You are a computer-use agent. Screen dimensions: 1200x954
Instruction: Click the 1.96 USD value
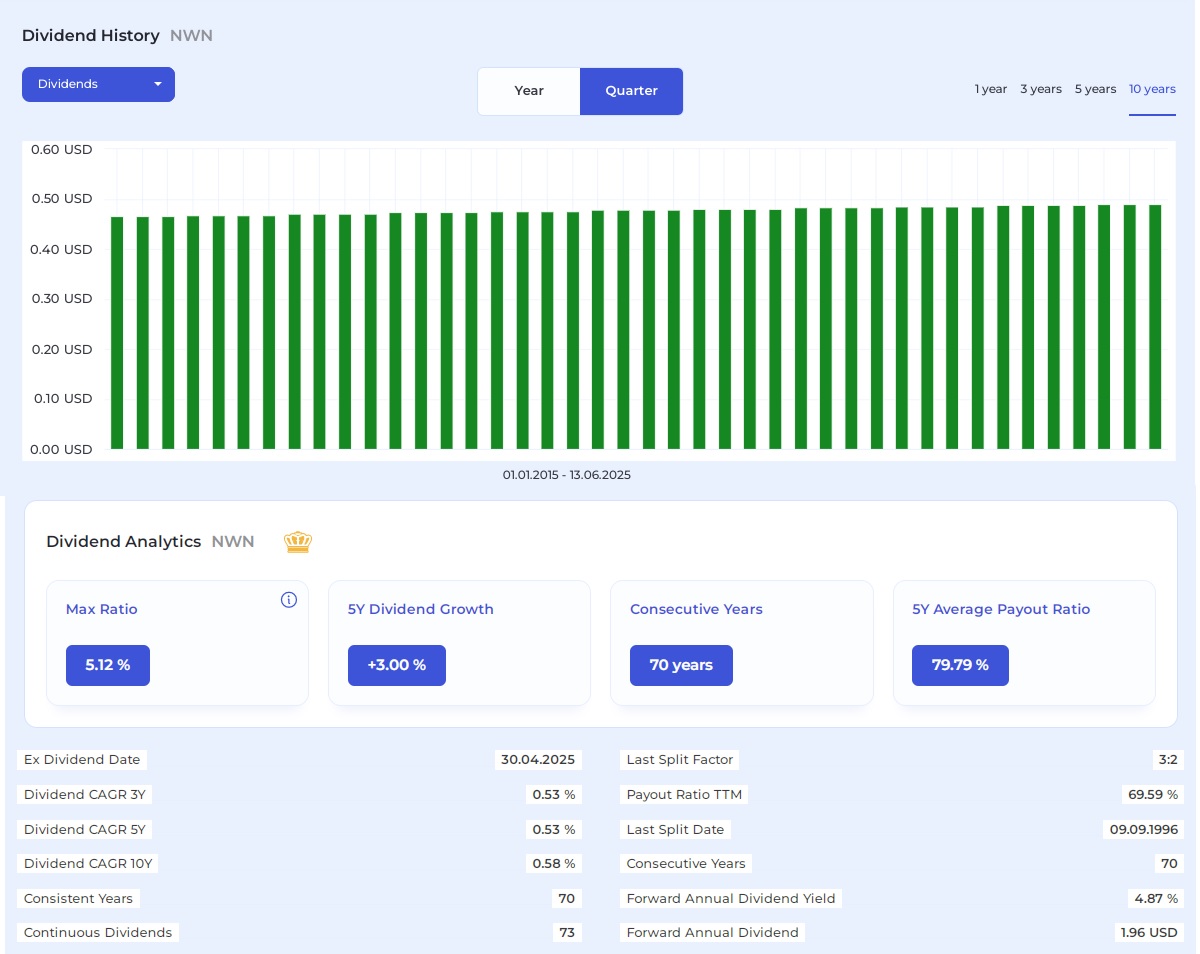[x=1149, y=933]
